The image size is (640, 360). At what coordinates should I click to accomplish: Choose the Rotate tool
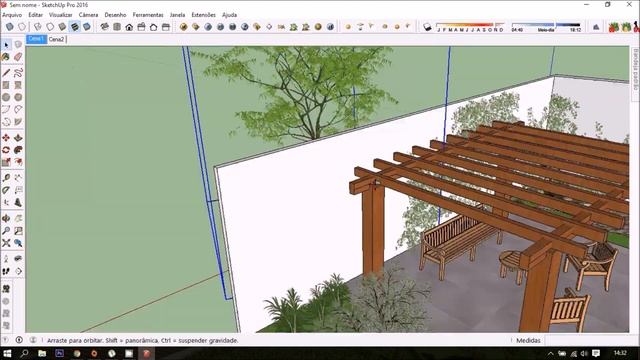(6, 150)
